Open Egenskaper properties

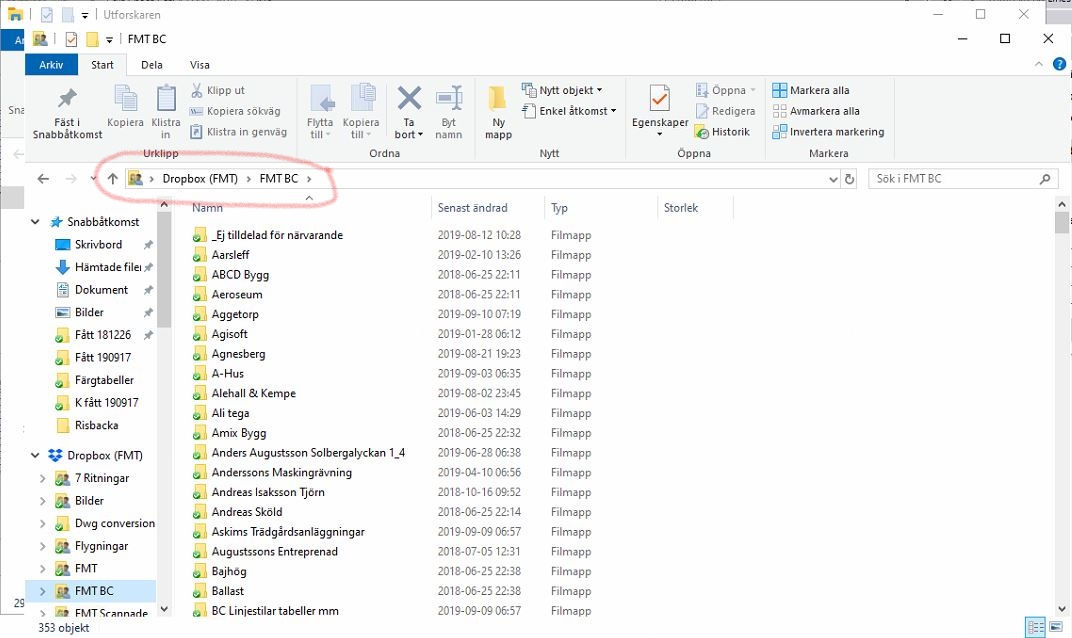pos(660,111)
